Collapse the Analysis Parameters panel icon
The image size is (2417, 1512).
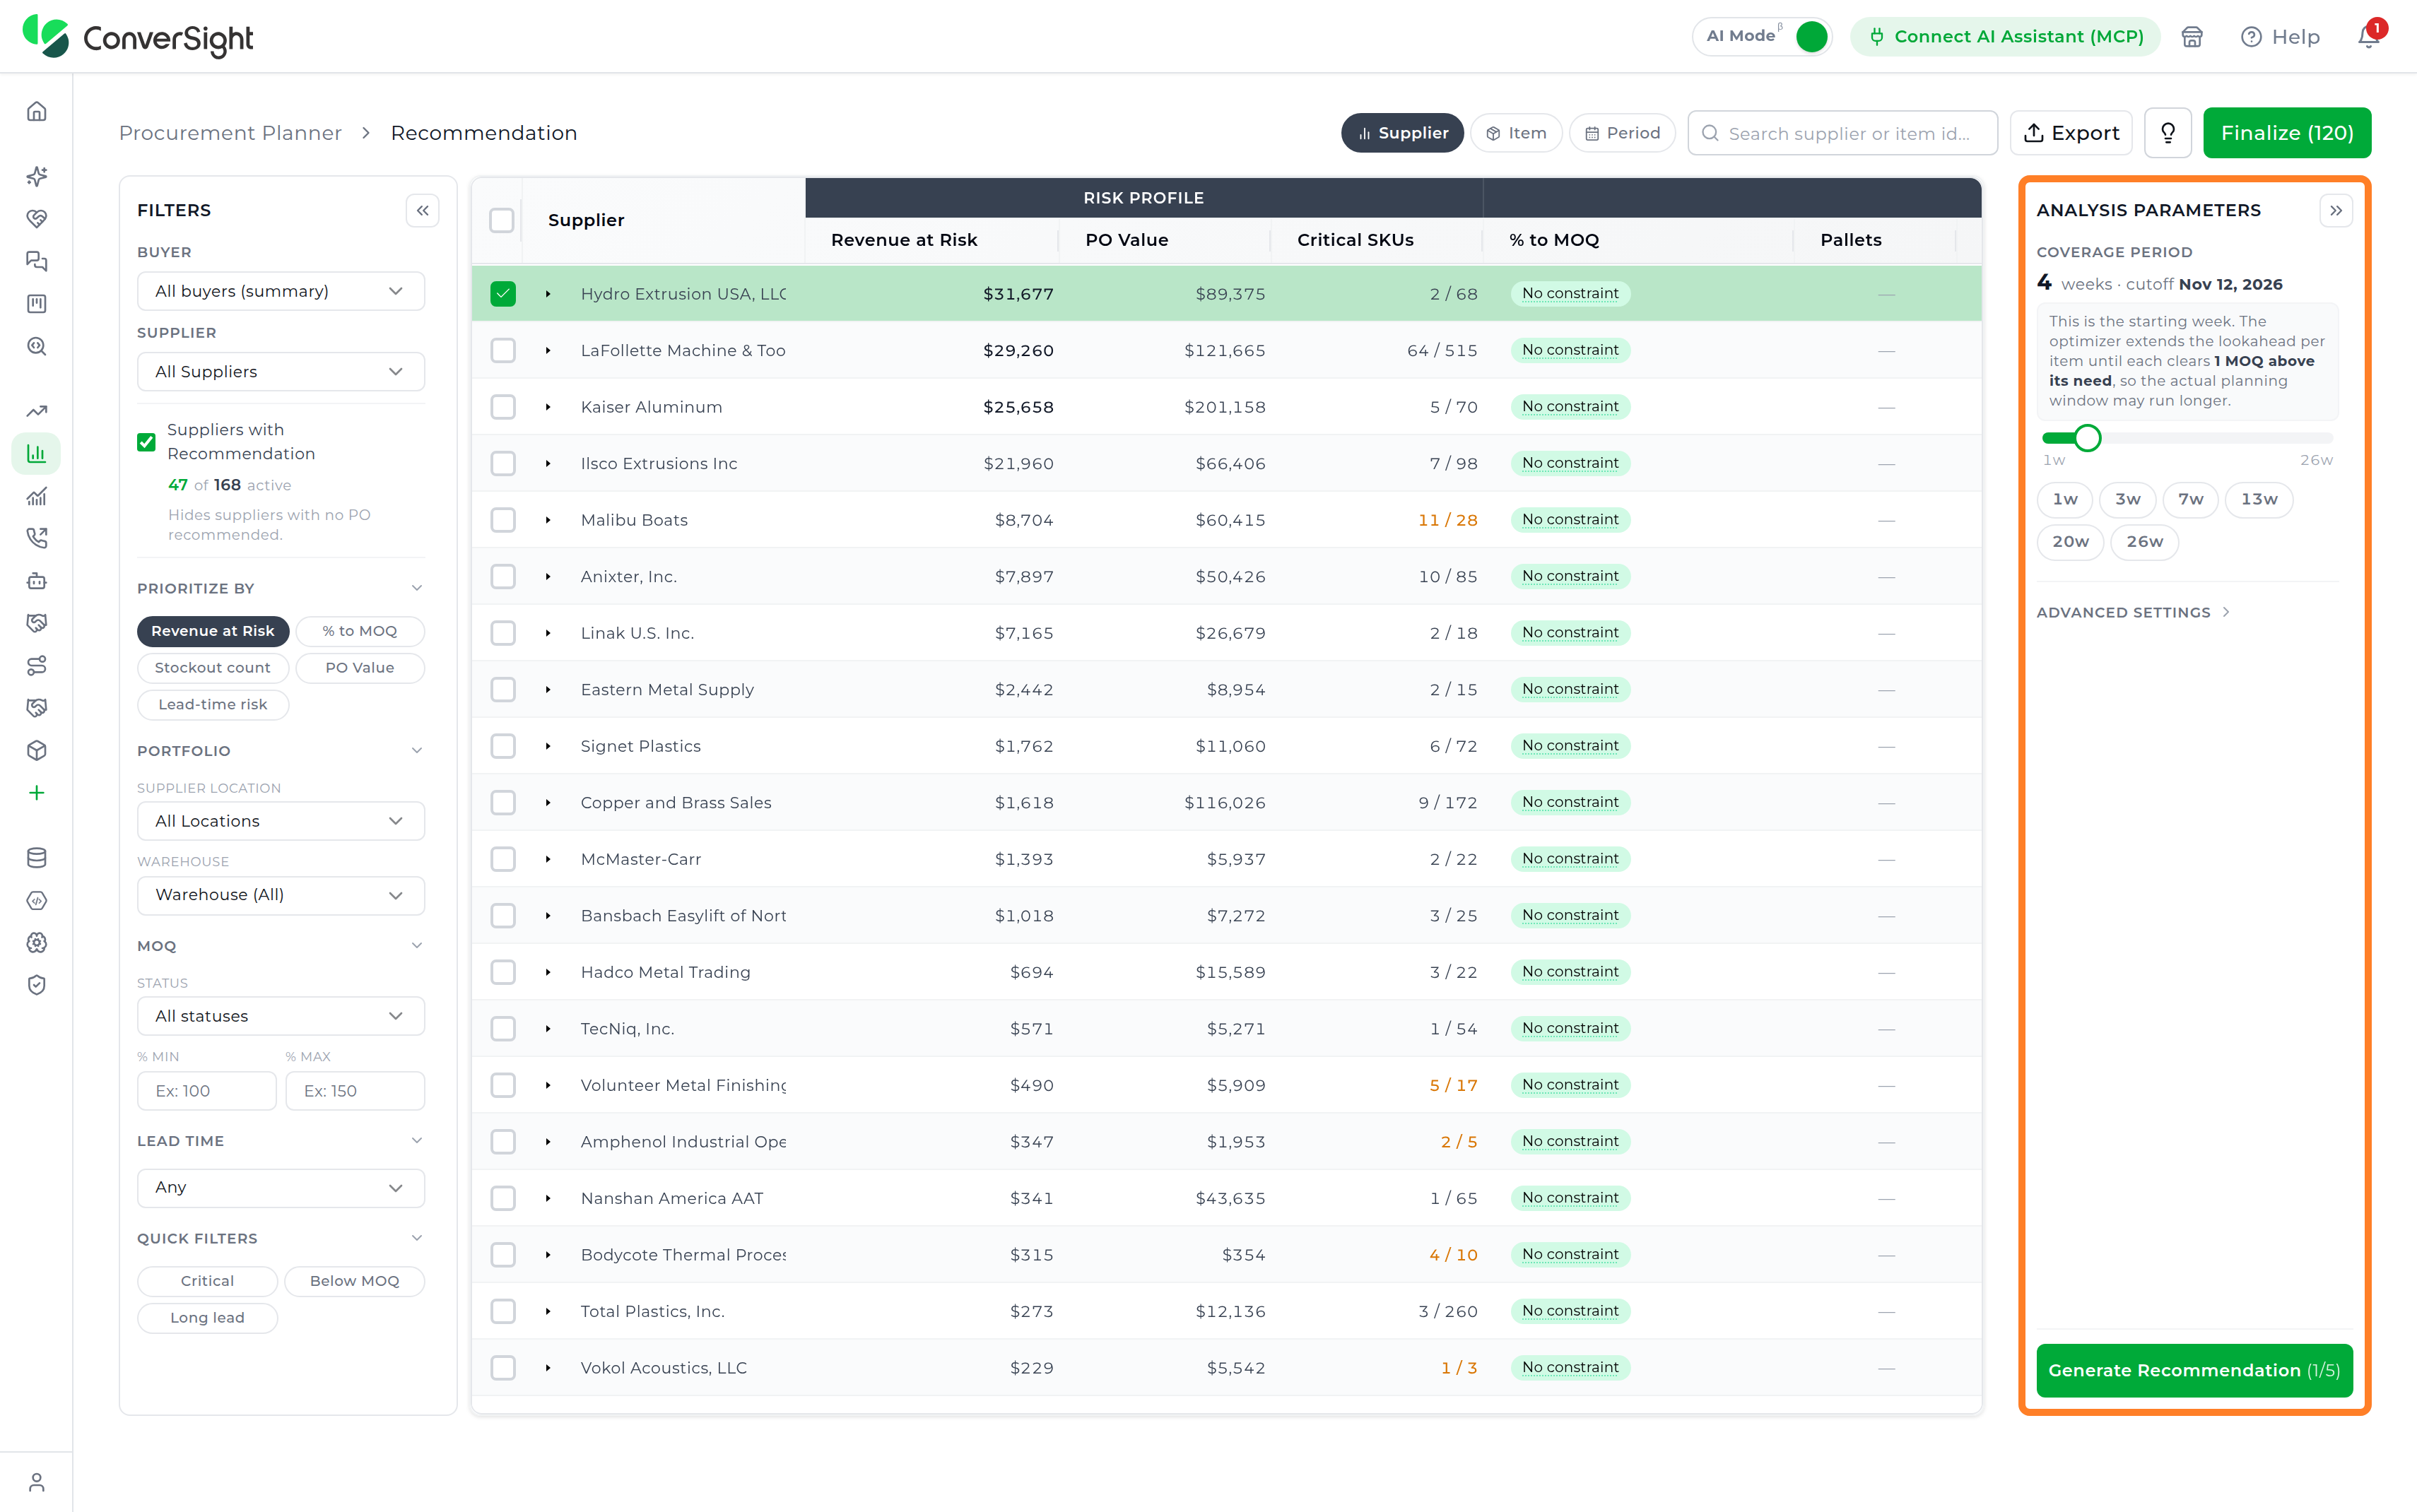(2335, 210)
